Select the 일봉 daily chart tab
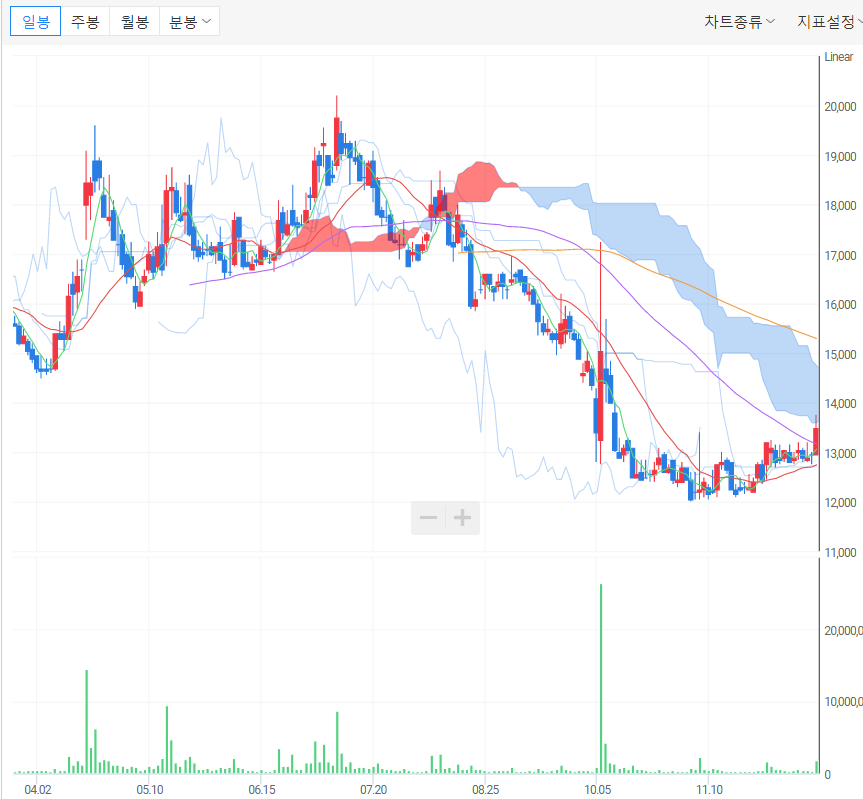Screen dimensions: 863x799 click(x=36, y=21)
